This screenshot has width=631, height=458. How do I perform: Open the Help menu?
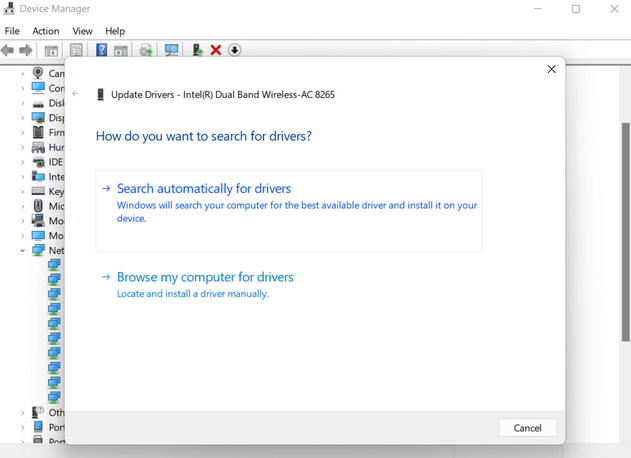[115, 31]
